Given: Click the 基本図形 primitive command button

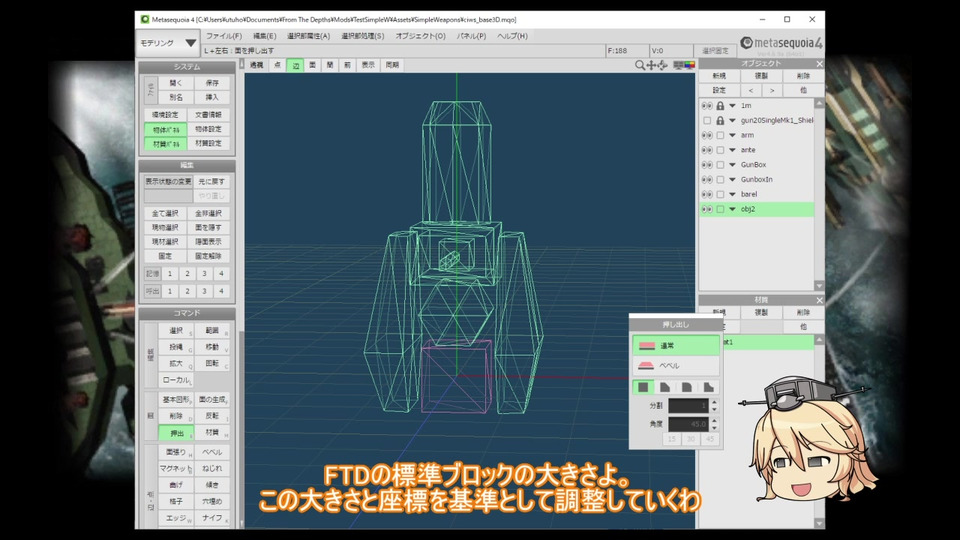Looking at the screenshot, I should [176, 400].
